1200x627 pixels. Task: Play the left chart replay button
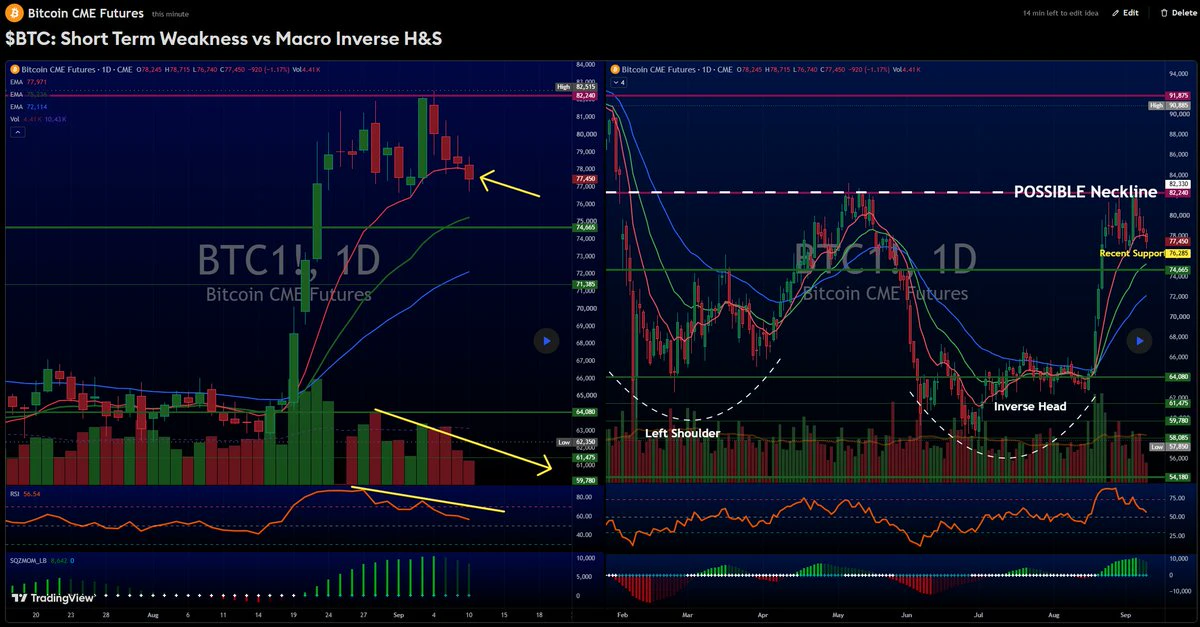(x=546, y=341)
